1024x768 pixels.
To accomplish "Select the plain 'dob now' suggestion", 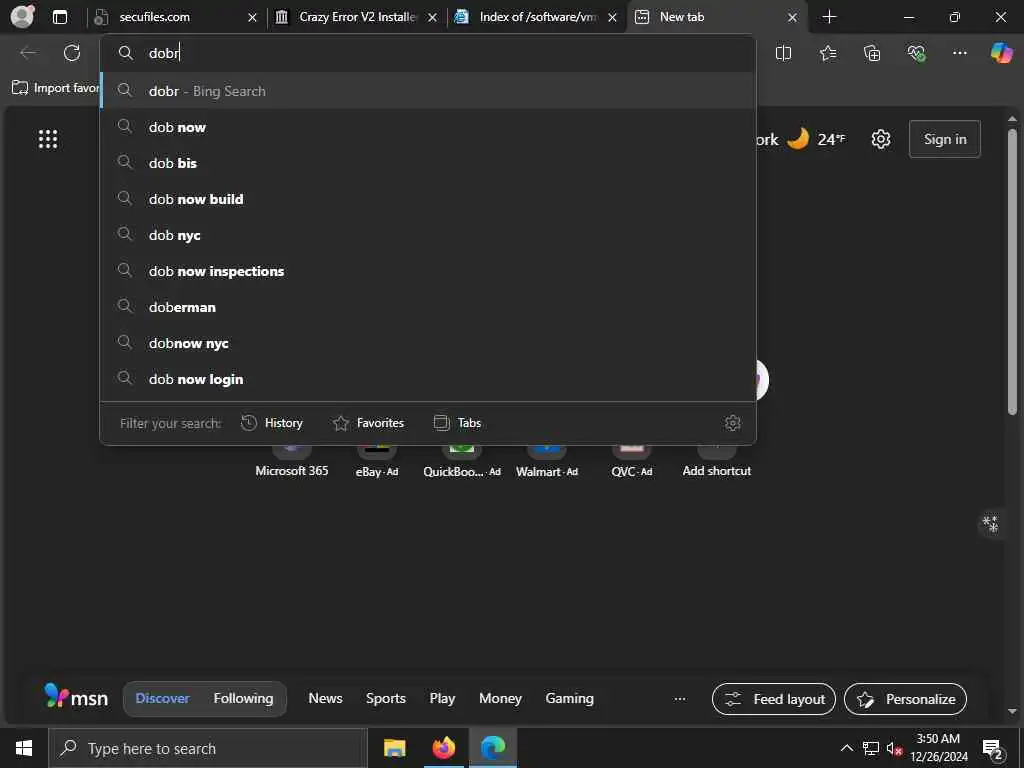I will pos(428,127).
